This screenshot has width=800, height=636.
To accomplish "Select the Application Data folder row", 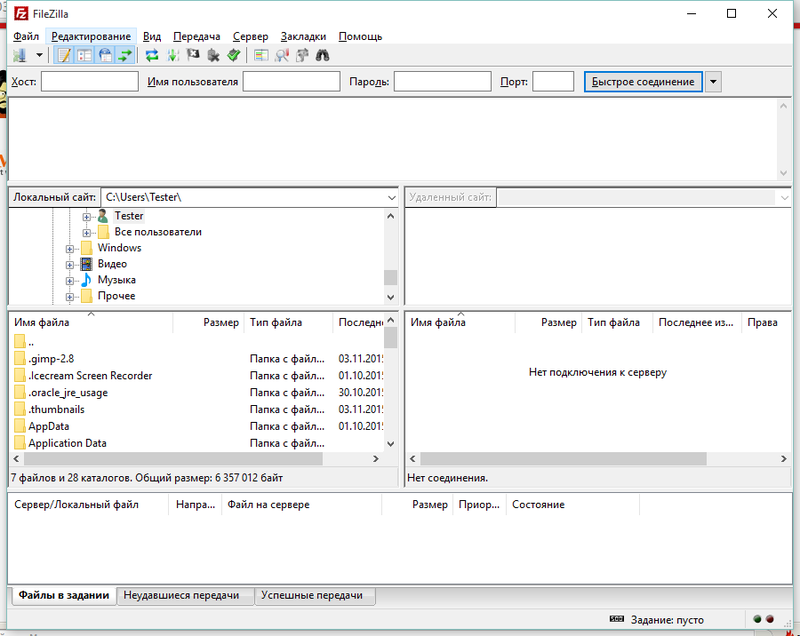I will (x=196, y=443).
